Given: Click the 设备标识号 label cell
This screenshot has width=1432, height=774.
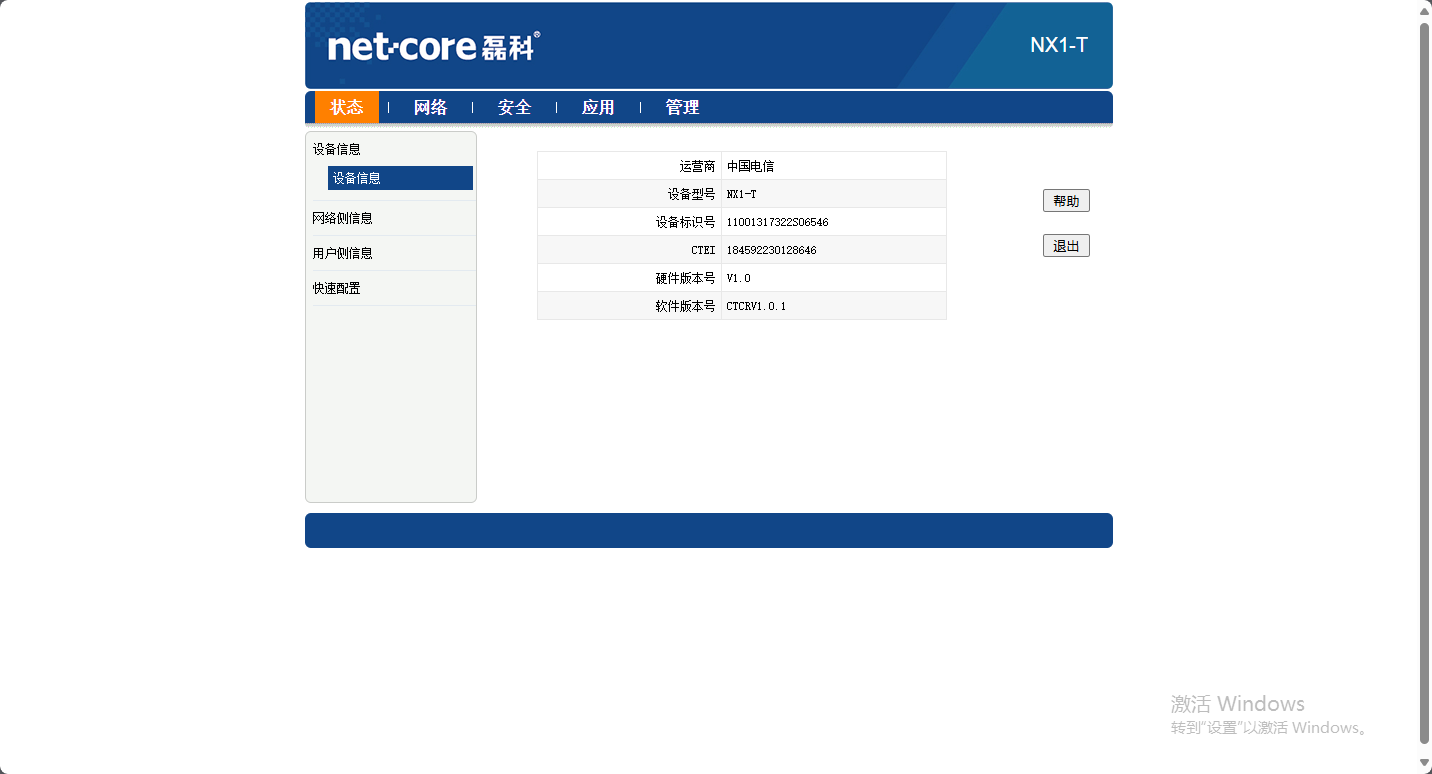Looking at the screenshot, I should pos(629,222).
